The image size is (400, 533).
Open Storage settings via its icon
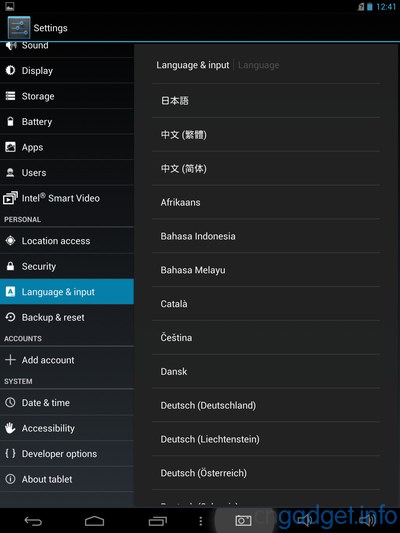11,96
